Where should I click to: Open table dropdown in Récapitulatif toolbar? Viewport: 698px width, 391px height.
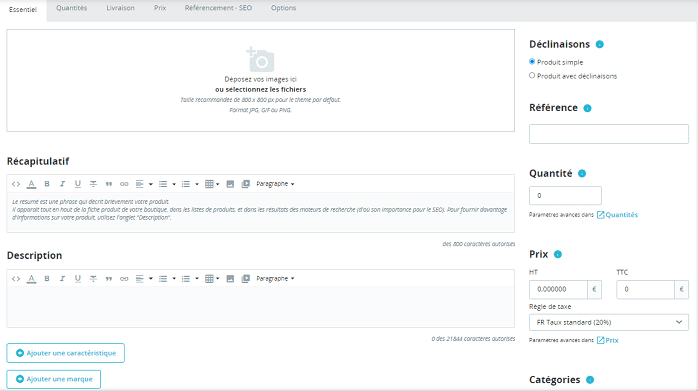[x=212, y=184]
